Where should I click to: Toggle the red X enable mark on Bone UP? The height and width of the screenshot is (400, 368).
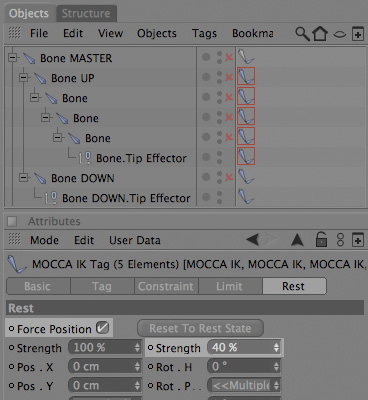(229, 77)
